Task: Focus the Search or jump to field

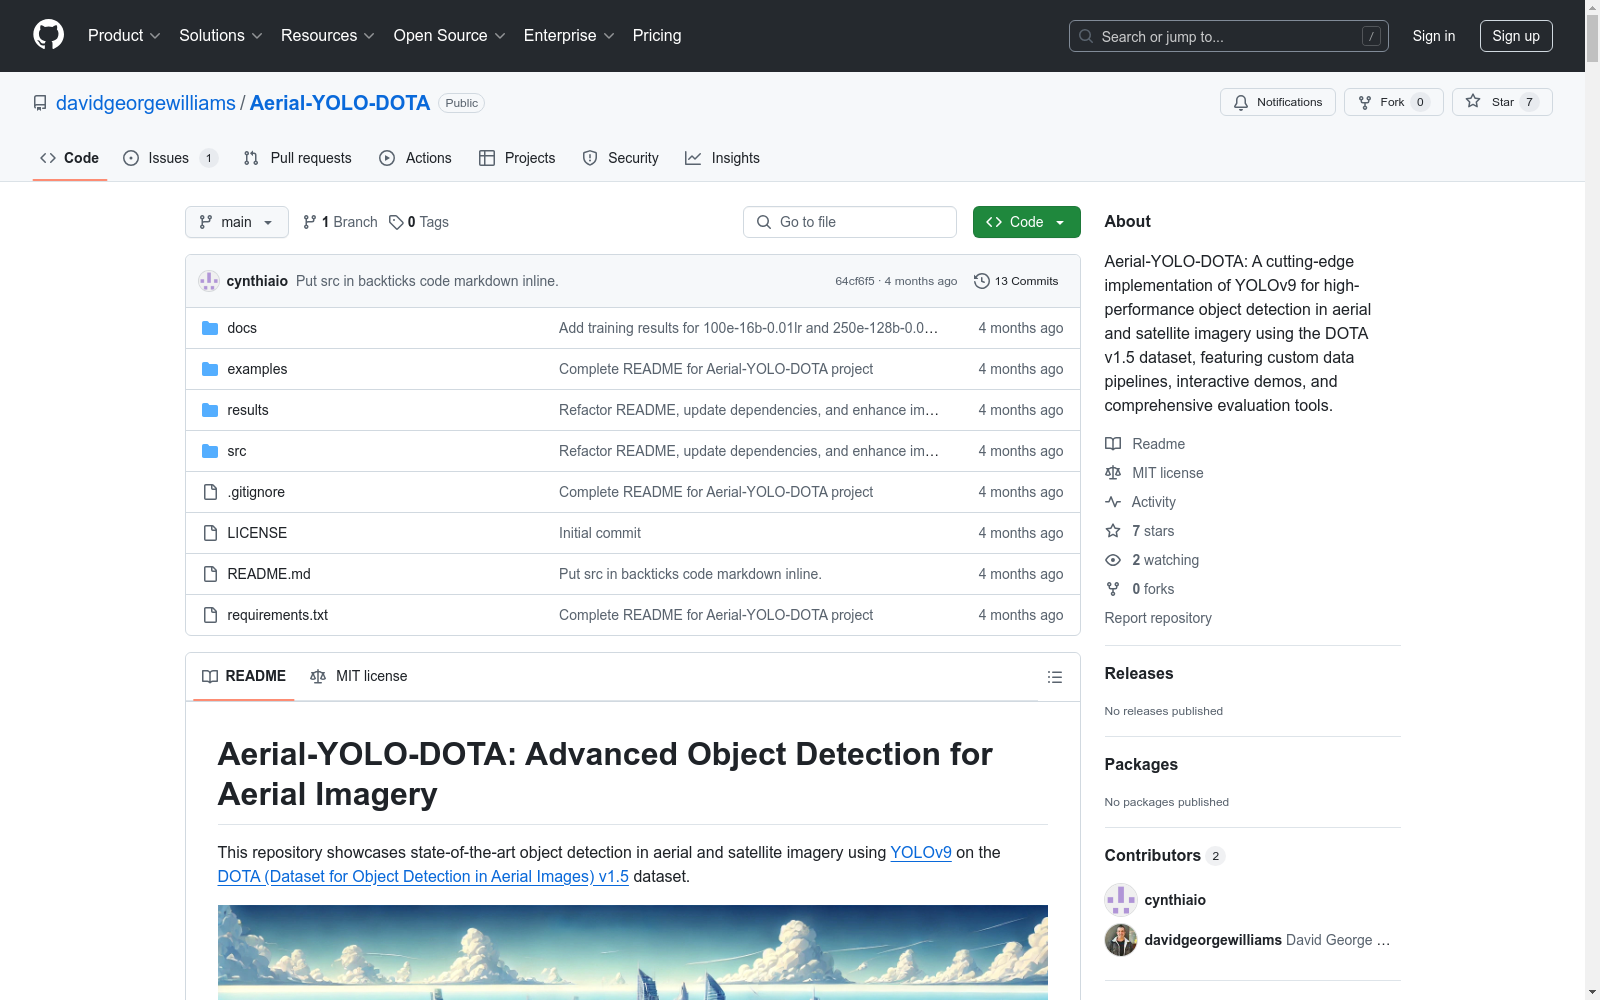Action: click(x=1229, y=36)
